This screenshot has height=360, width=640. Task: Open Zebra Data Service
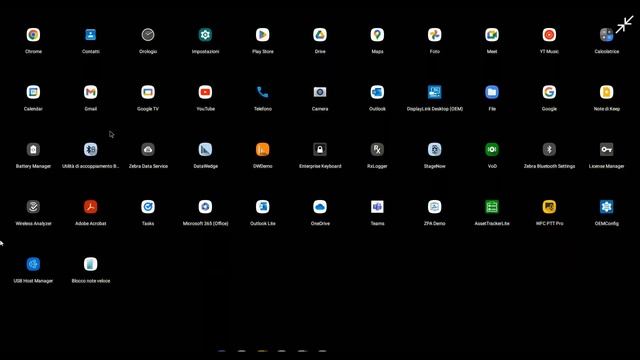click(x=148, y=150)
